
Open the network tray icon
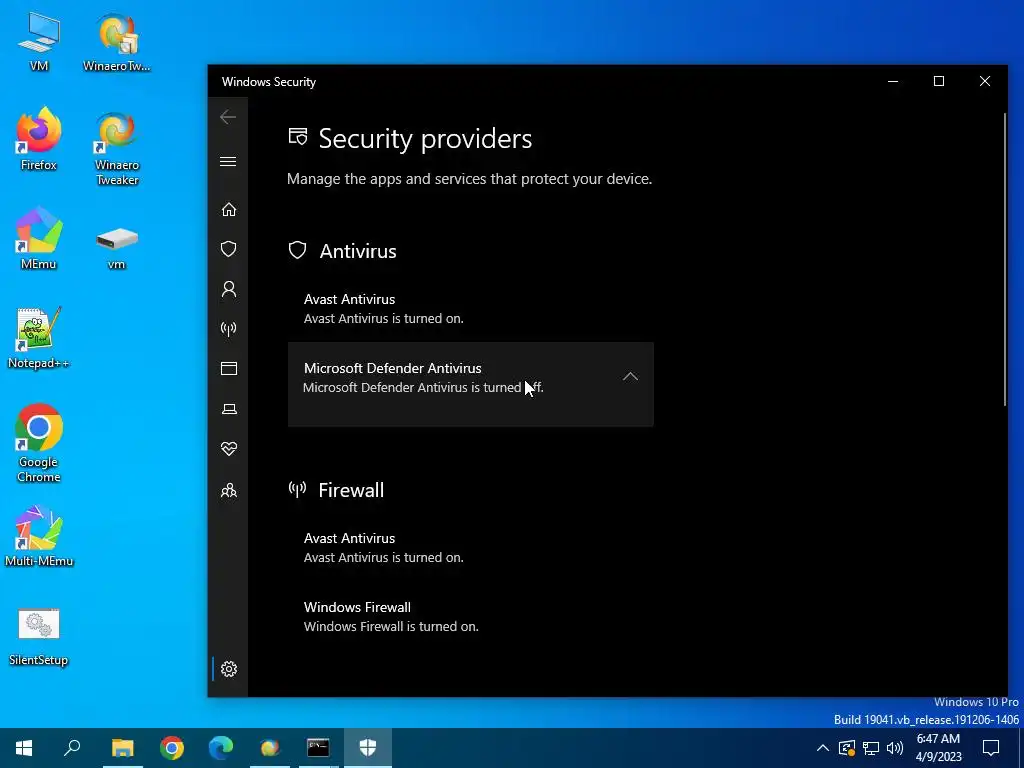(871, 748)
